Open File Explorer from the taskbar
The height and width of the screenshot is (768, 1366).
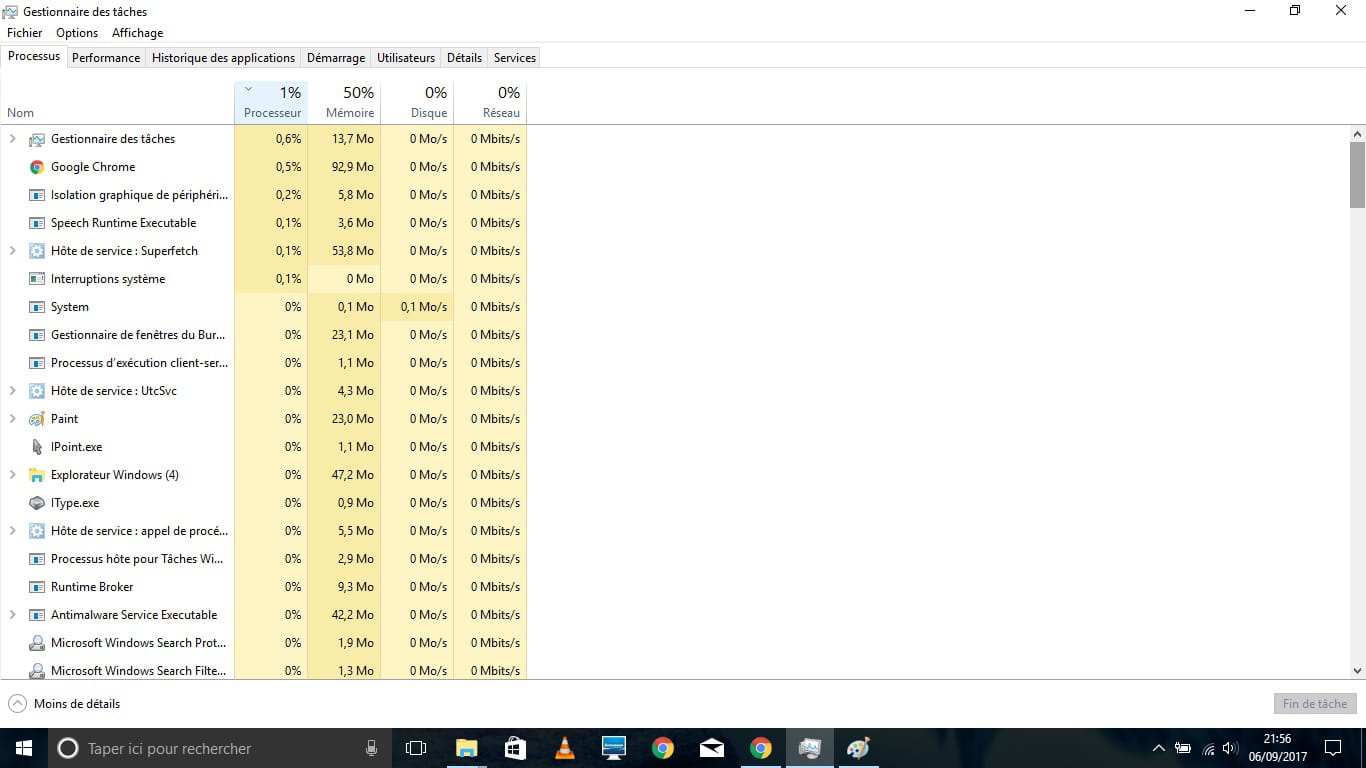[x=466, y=748]
